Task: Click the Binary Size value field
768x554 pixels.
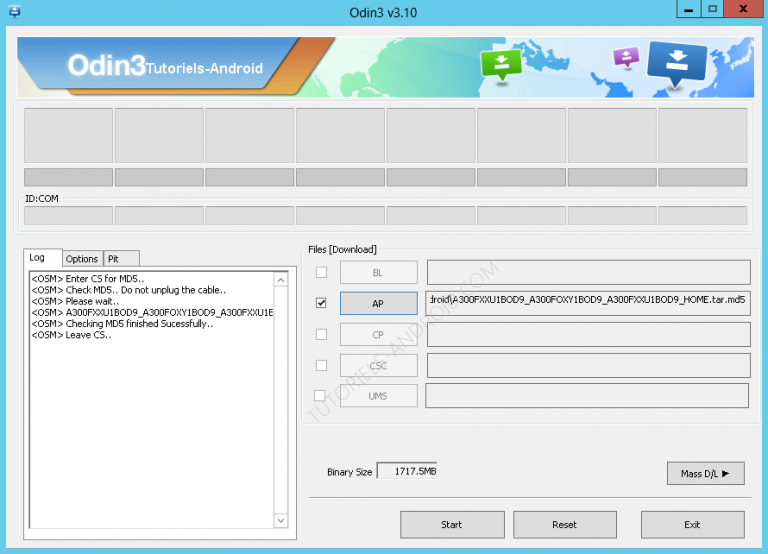Action: [x=407, y=471]
